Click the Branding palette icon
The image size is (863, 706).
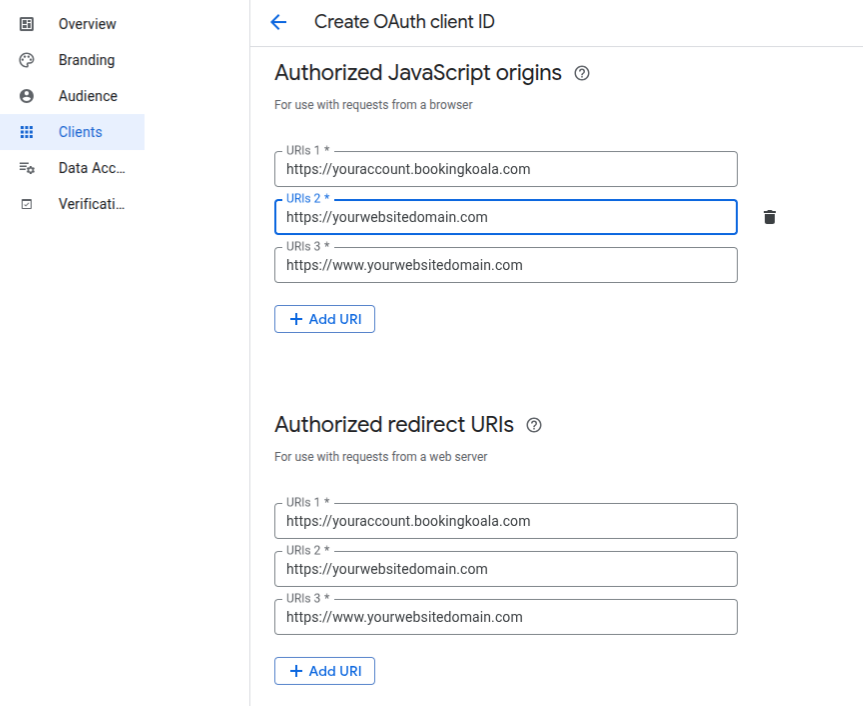point(27,60)
